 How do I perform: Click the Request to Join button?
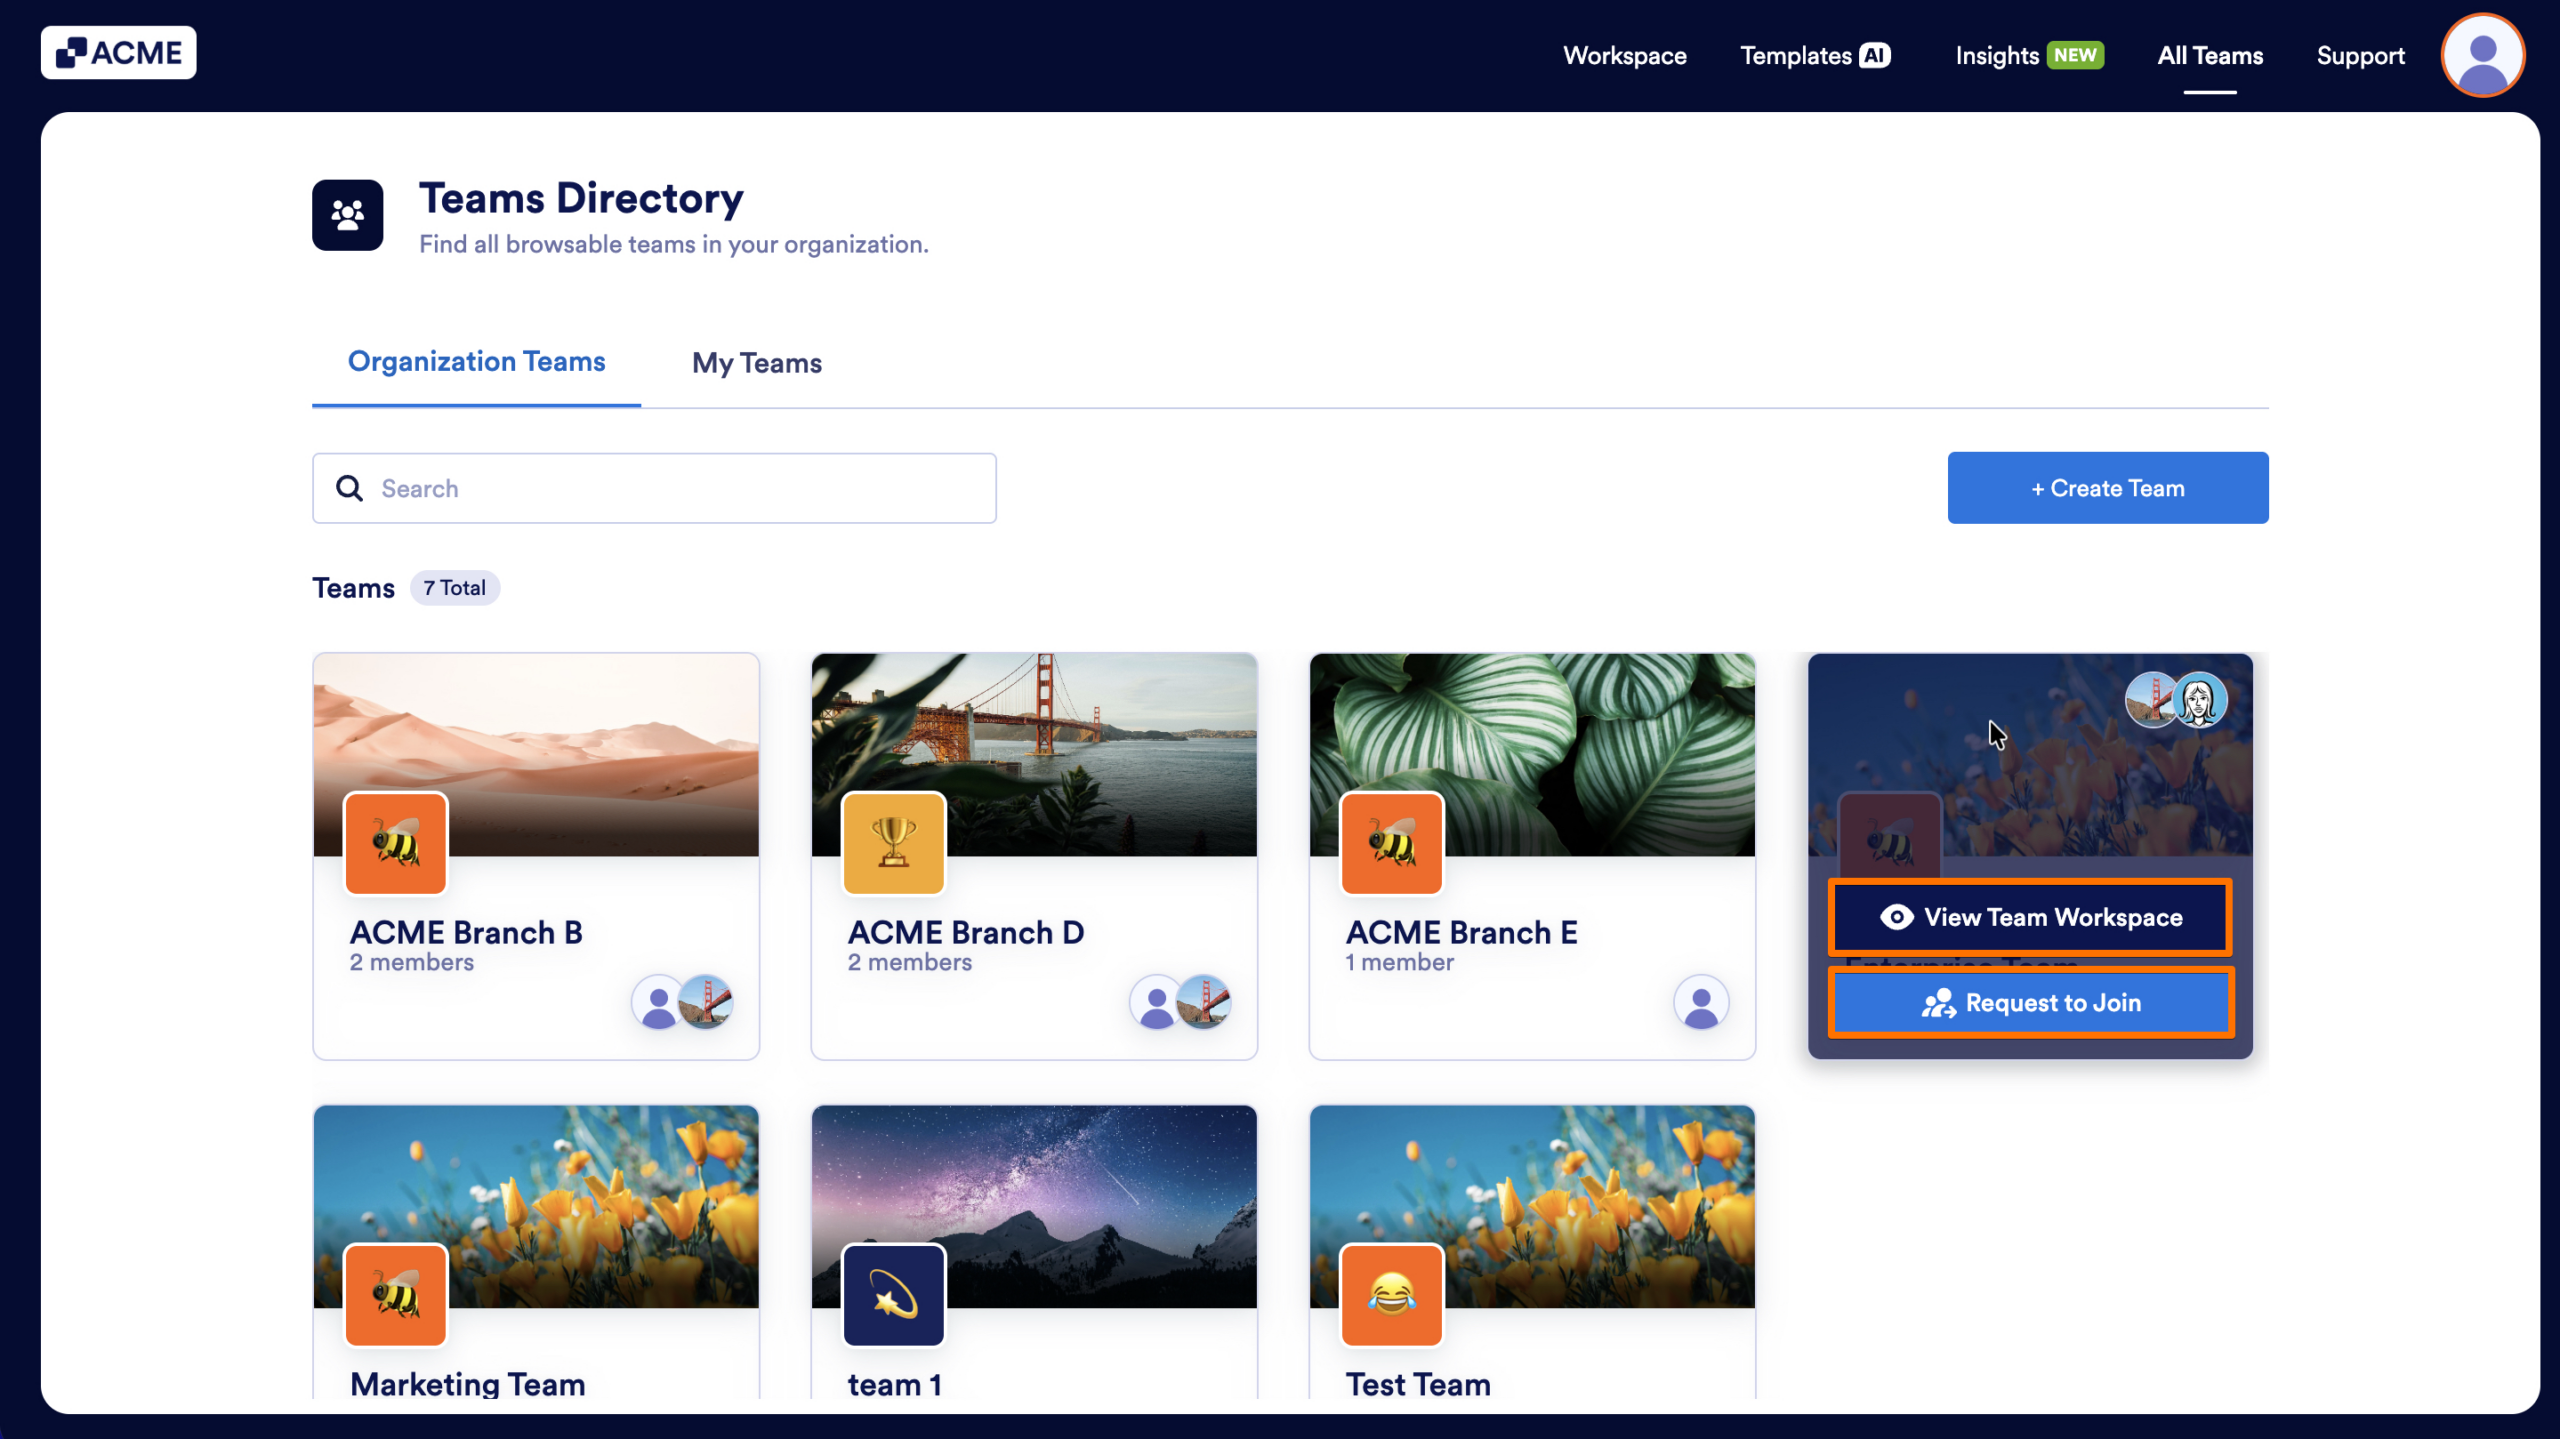2031,1003
